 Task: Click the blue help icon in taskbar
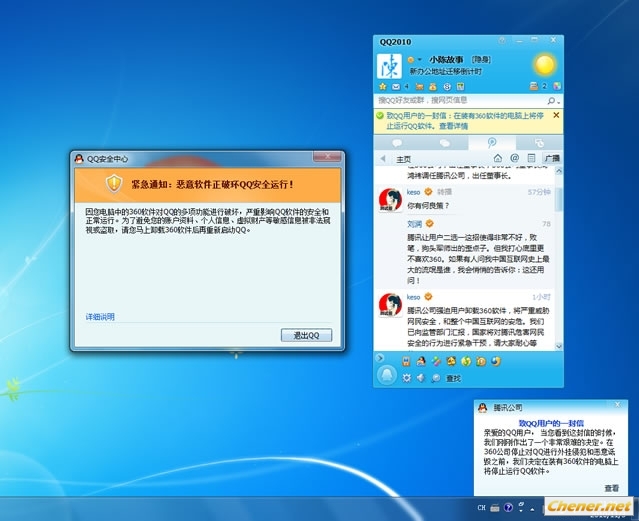tap(508, 508)
